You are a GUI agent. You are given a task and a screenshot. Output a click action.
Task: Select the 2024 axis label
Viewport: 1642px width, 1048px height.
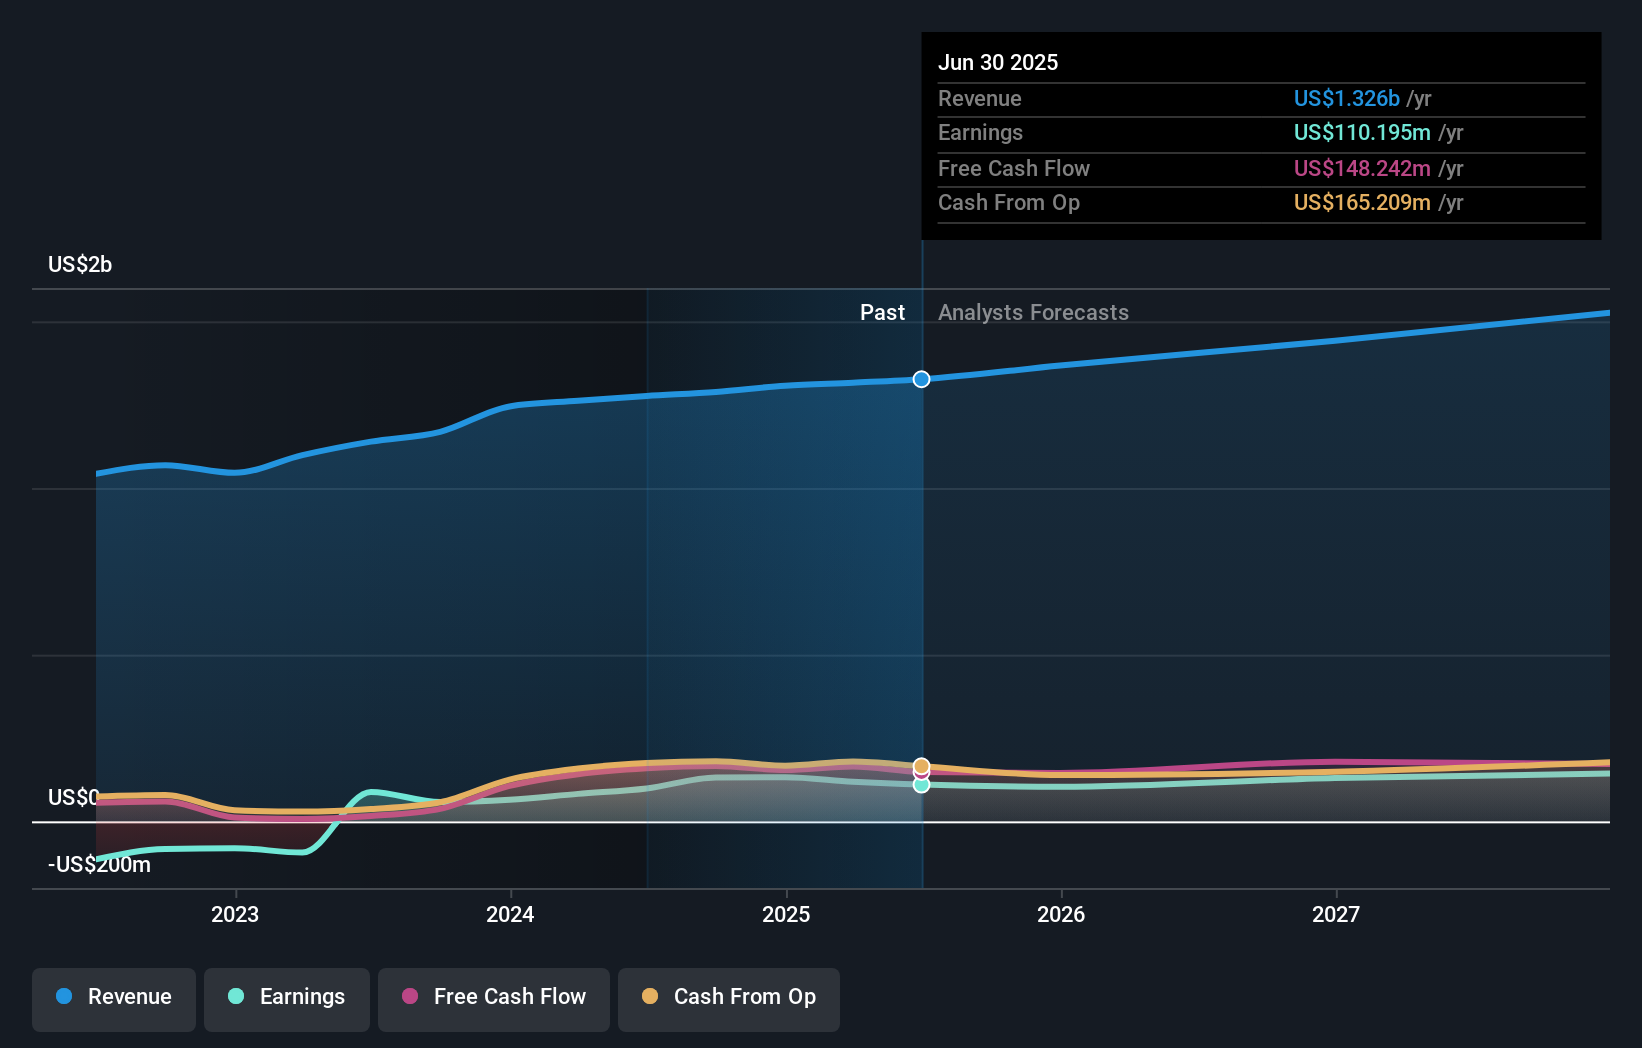click(x=510, y=914)
